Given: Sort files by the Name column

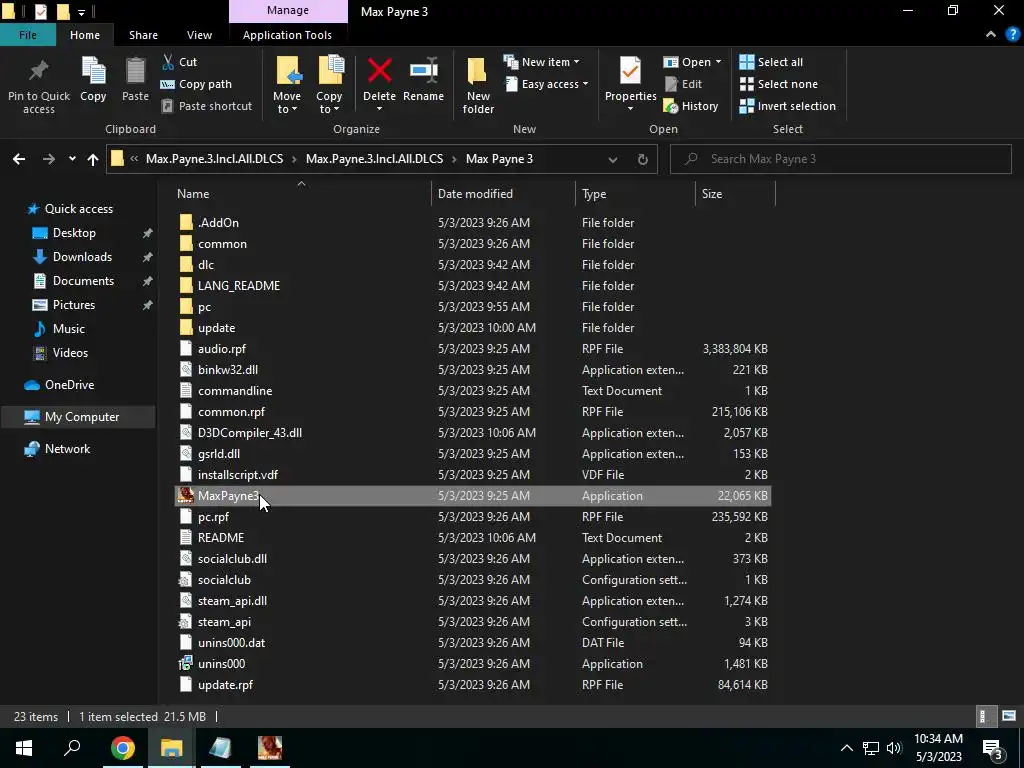Looking at the screenshot, I should pos(193,194).
